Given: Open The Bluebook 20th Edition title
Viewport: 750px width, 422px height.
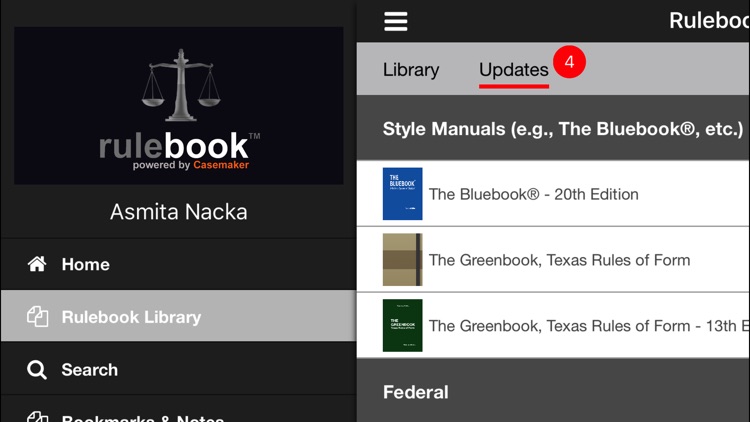Looking at the screenshot, I should [533, 194].
